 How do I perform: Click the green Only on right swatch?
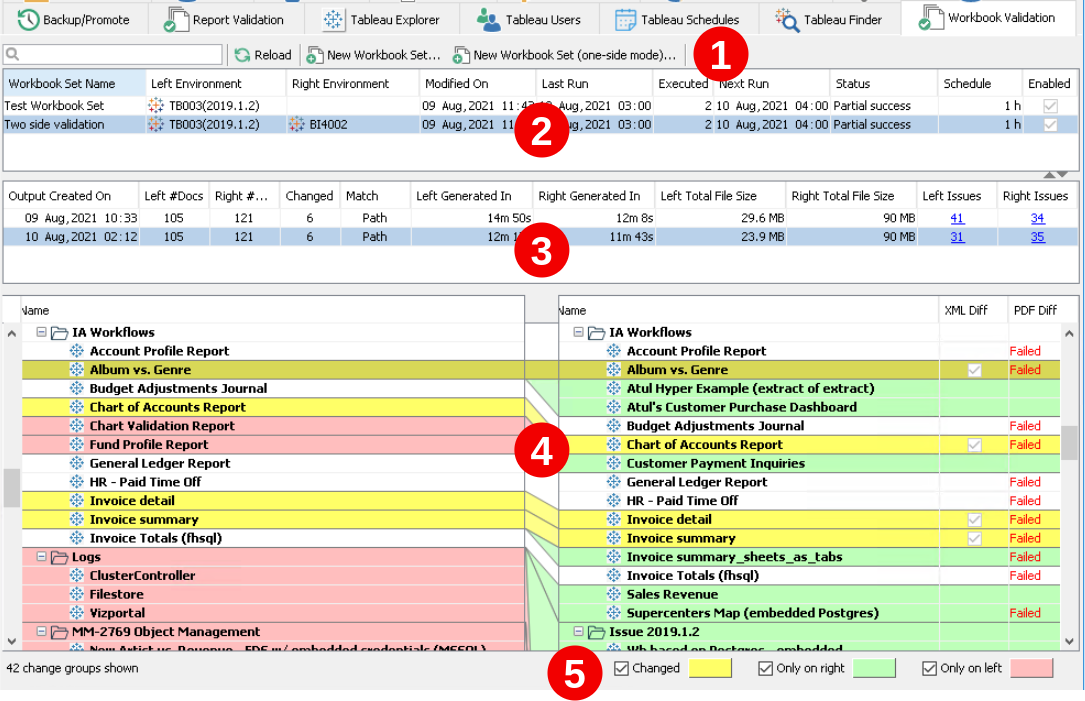point(874,668)
